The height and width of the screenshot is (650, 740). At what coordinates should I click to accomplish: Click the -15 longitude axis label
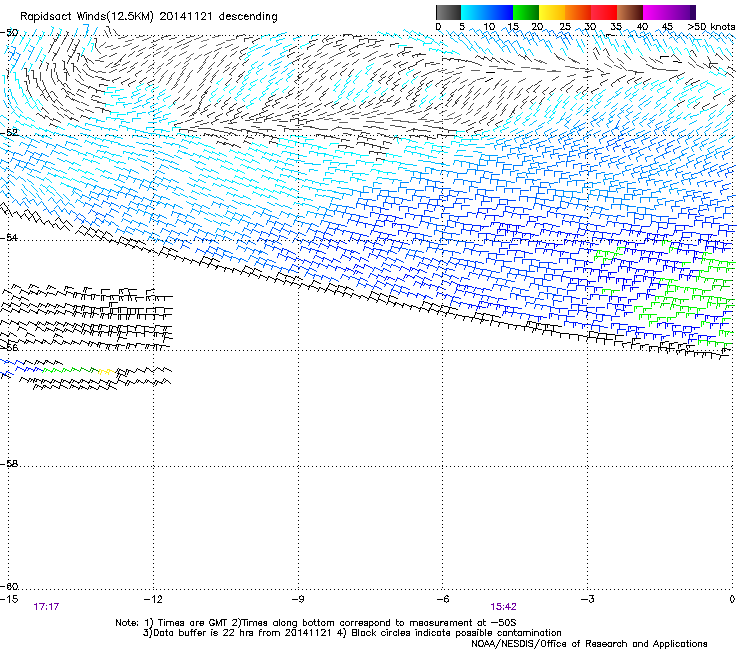tap(9, 599)
